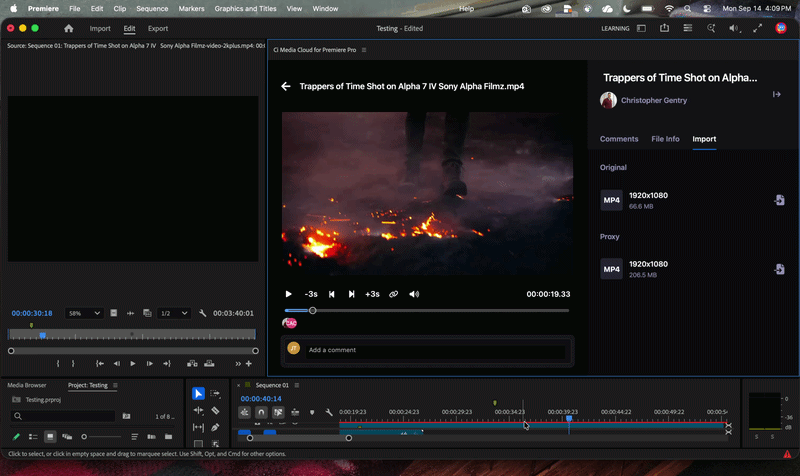Create new bin folder icon
This screenshot has height=476, width=800.
[168, 437]
